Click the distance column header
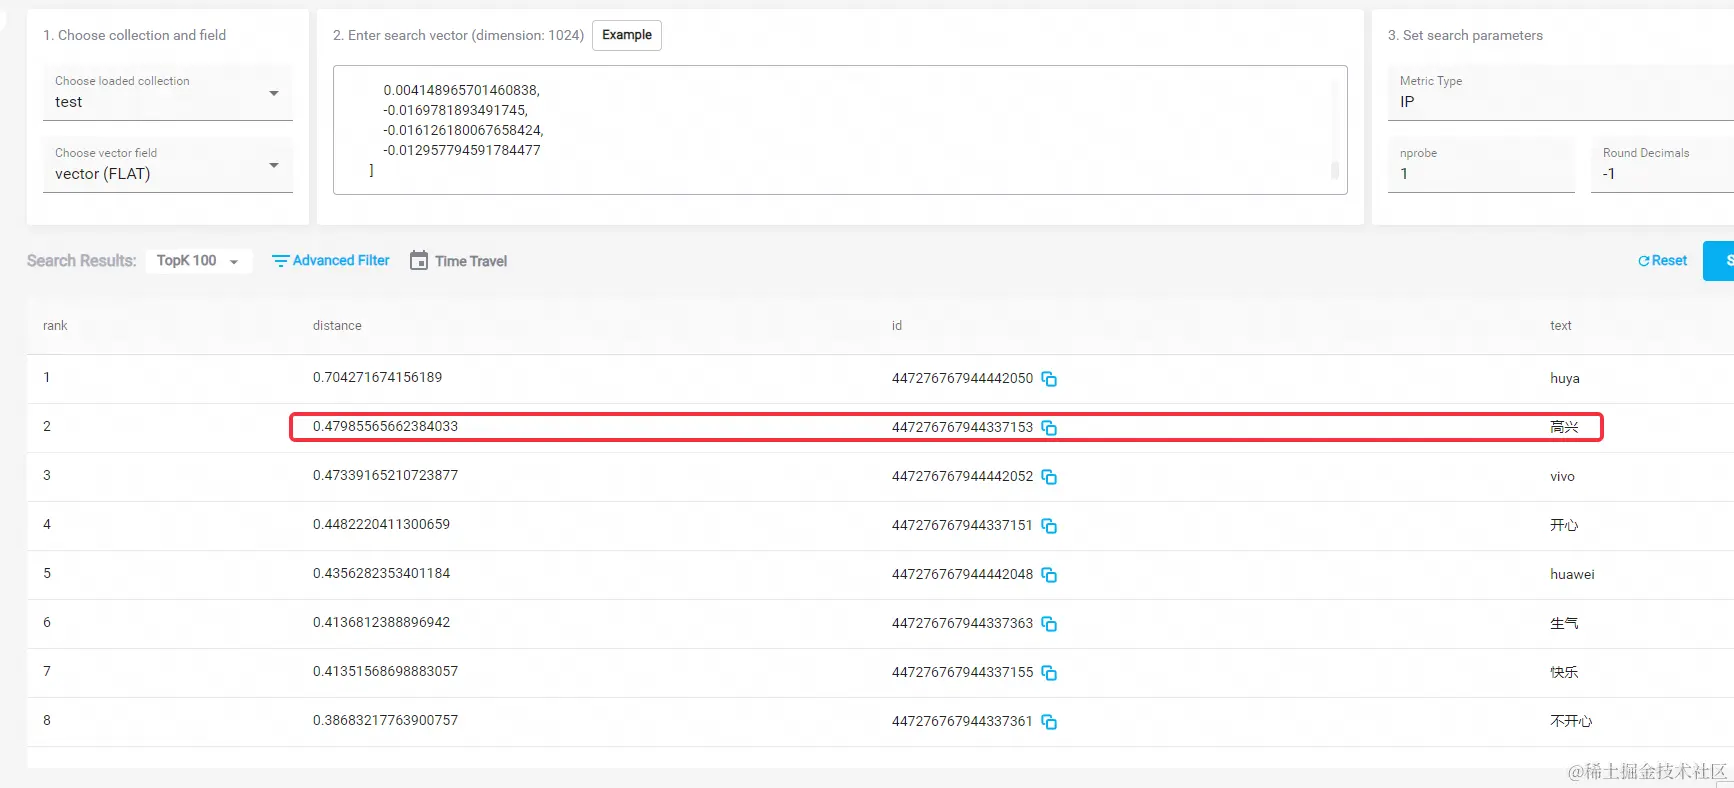This screenshot has width=1734, height=788. pyautogui.click(x=337, y=326)
